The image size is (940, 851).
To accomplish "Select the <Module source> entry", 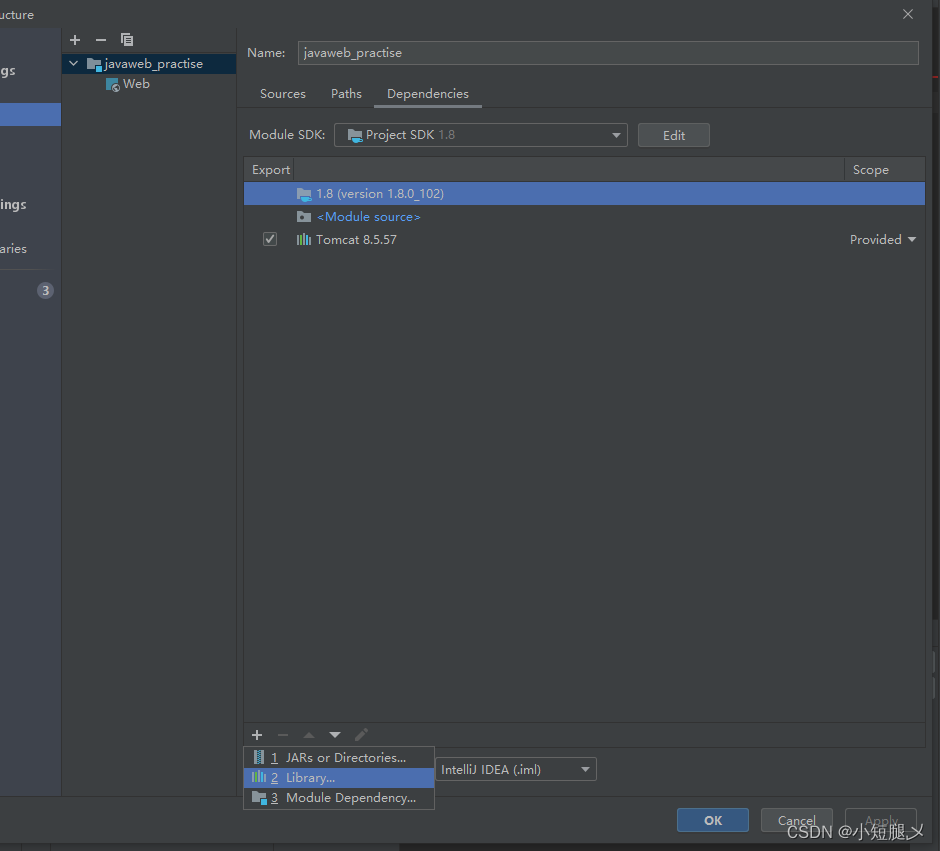I will [369, 217].
